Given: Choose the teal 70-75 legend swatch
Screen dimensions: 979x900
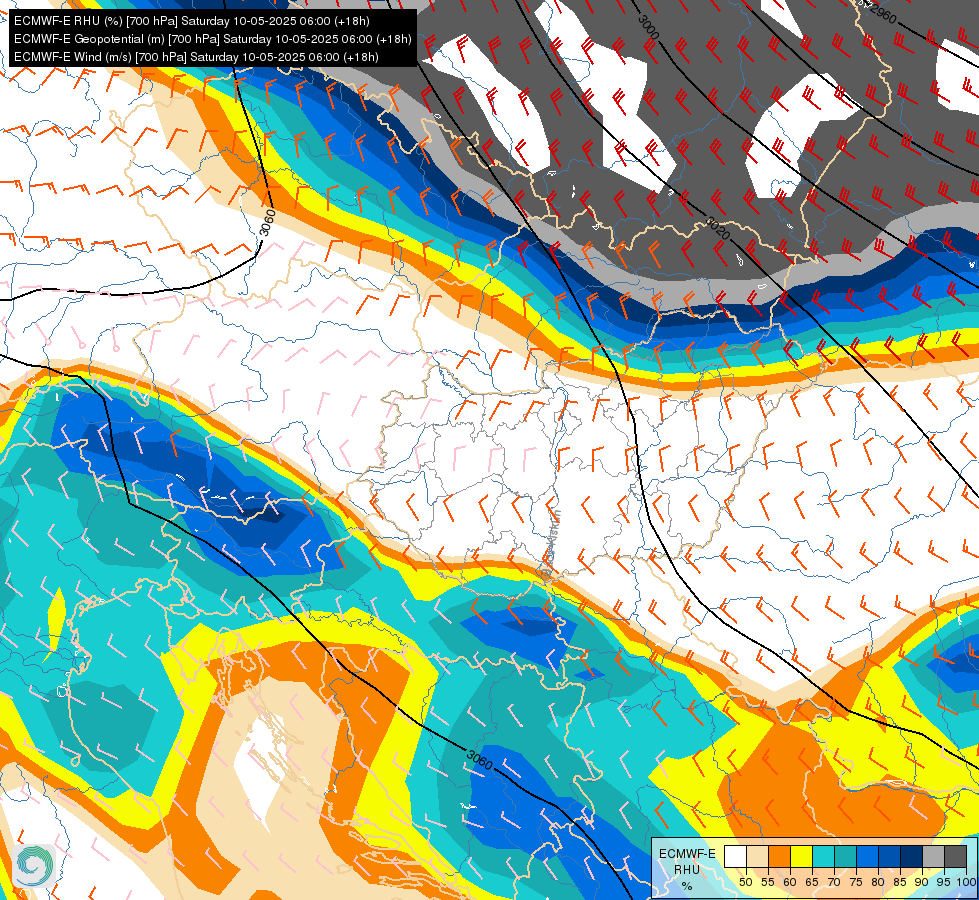Looking at the screenshot, I should pyautogui.click(x=845, y=856).
